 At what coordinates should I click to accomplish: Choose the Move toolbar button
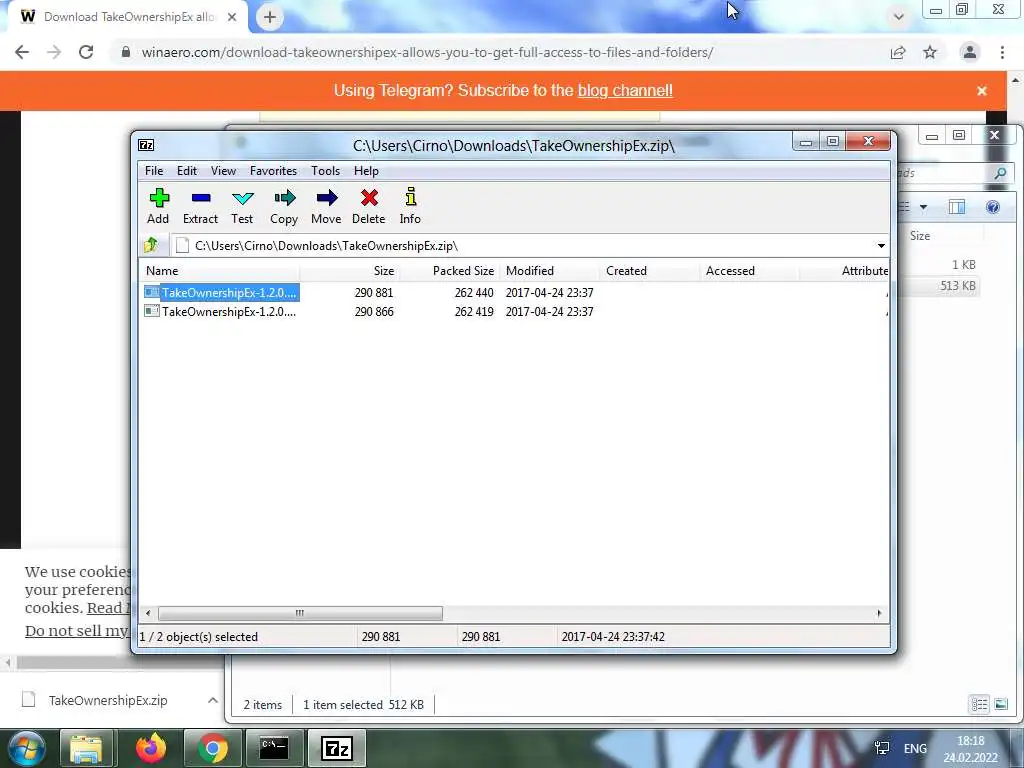click(326, 206)
